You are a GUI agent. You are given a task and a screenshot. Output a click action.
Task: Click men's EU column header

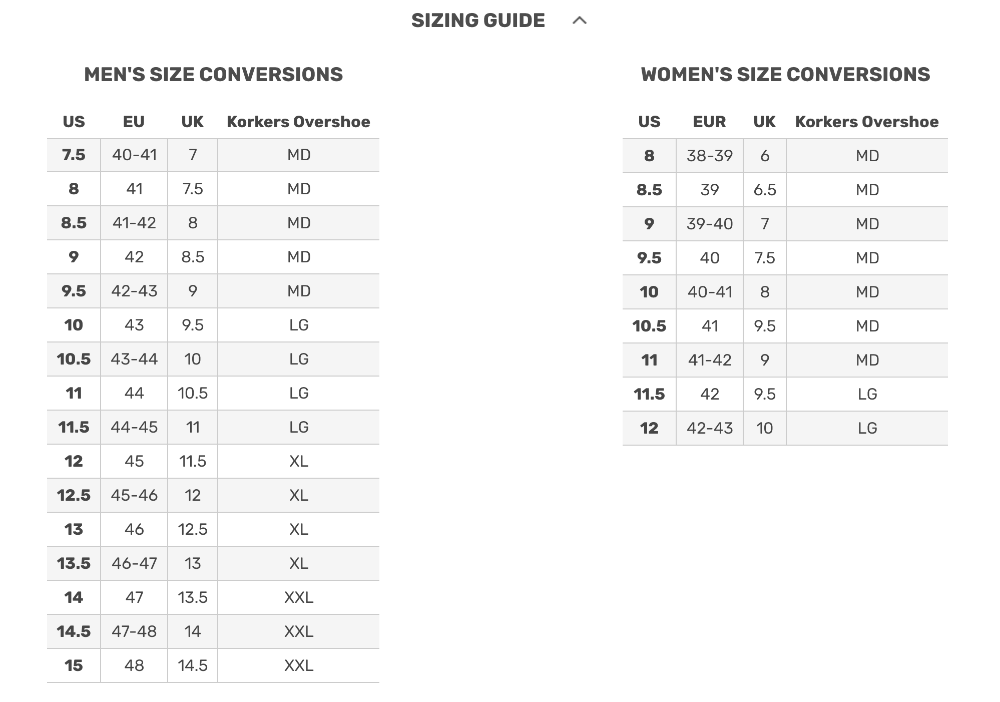[x=134, y=122]
